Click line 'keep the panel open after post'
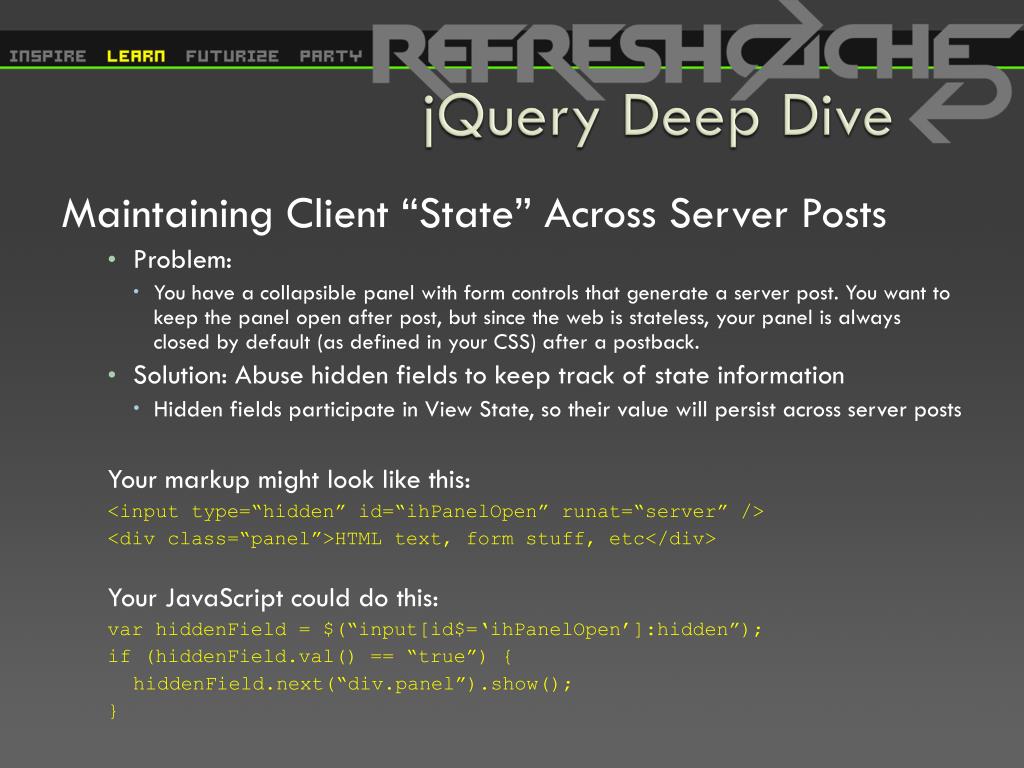This screenshot has height=768, width=1024. click(x=526, y=318)
